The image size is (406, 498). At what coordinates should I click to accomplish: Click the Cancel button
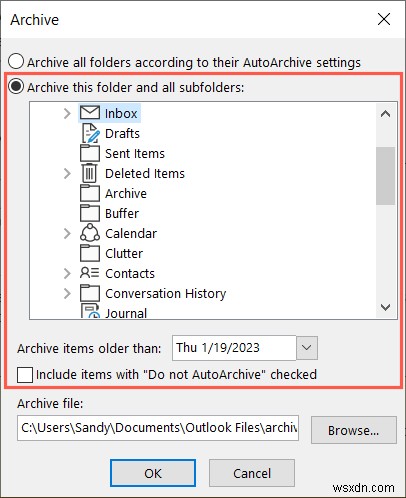pyautogui.click(x=252, y=473)
